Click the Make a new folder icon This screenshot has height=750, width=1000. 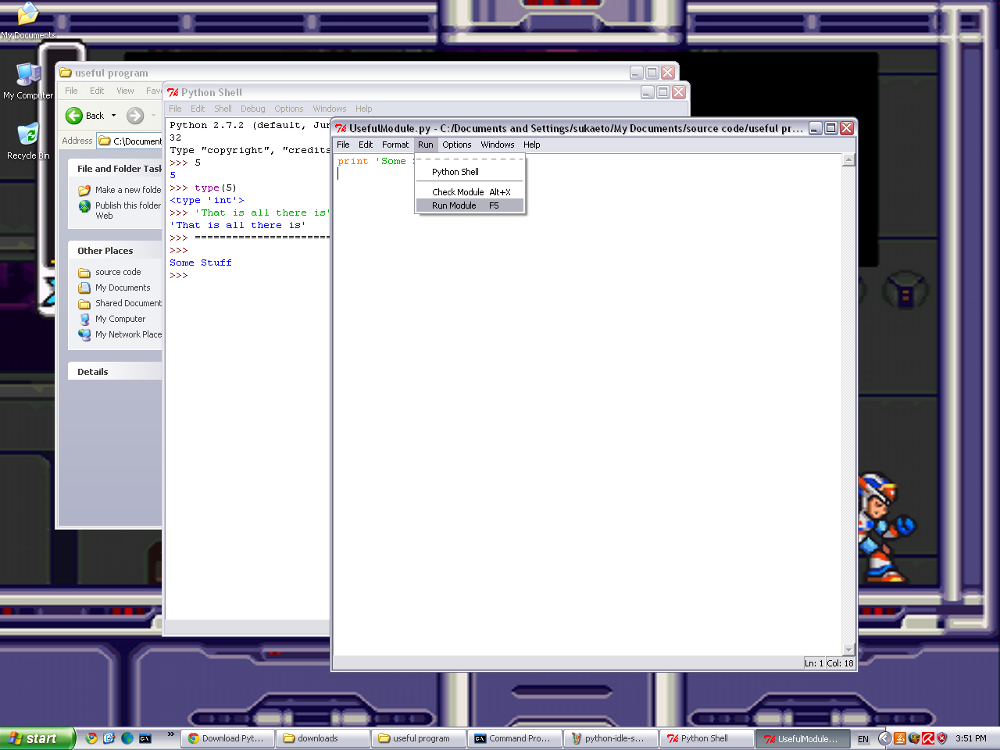(85, 190)
